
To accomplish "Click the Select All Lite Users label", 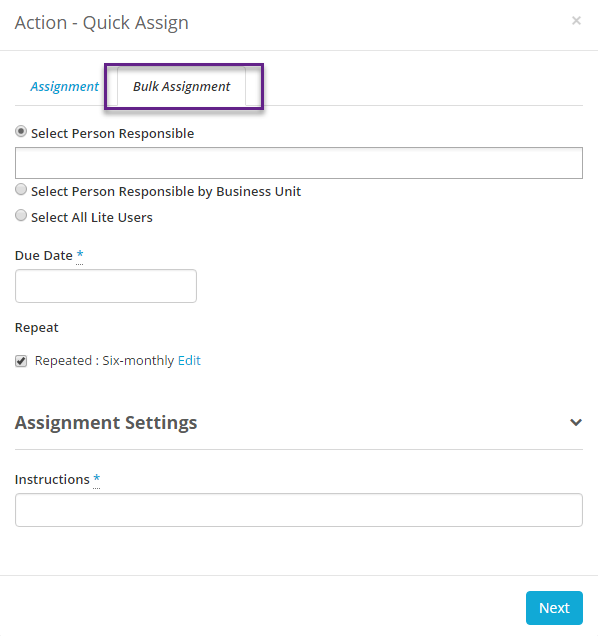I will (92, 217).
